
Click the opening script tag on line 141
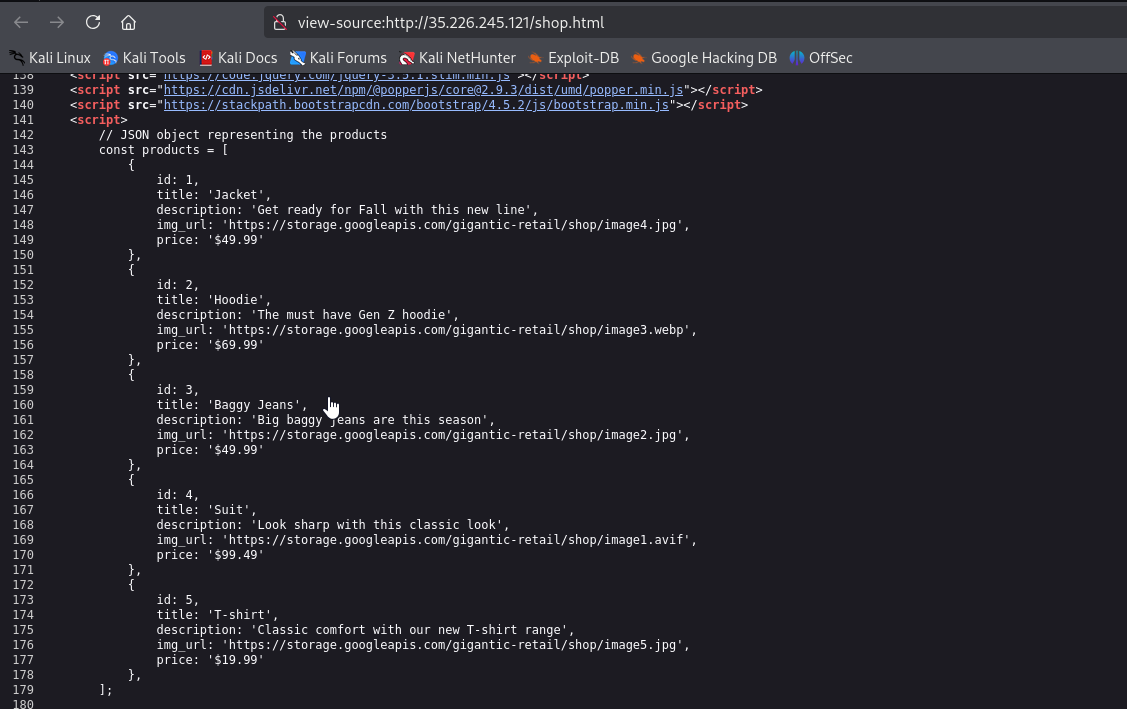pos(98,120)
